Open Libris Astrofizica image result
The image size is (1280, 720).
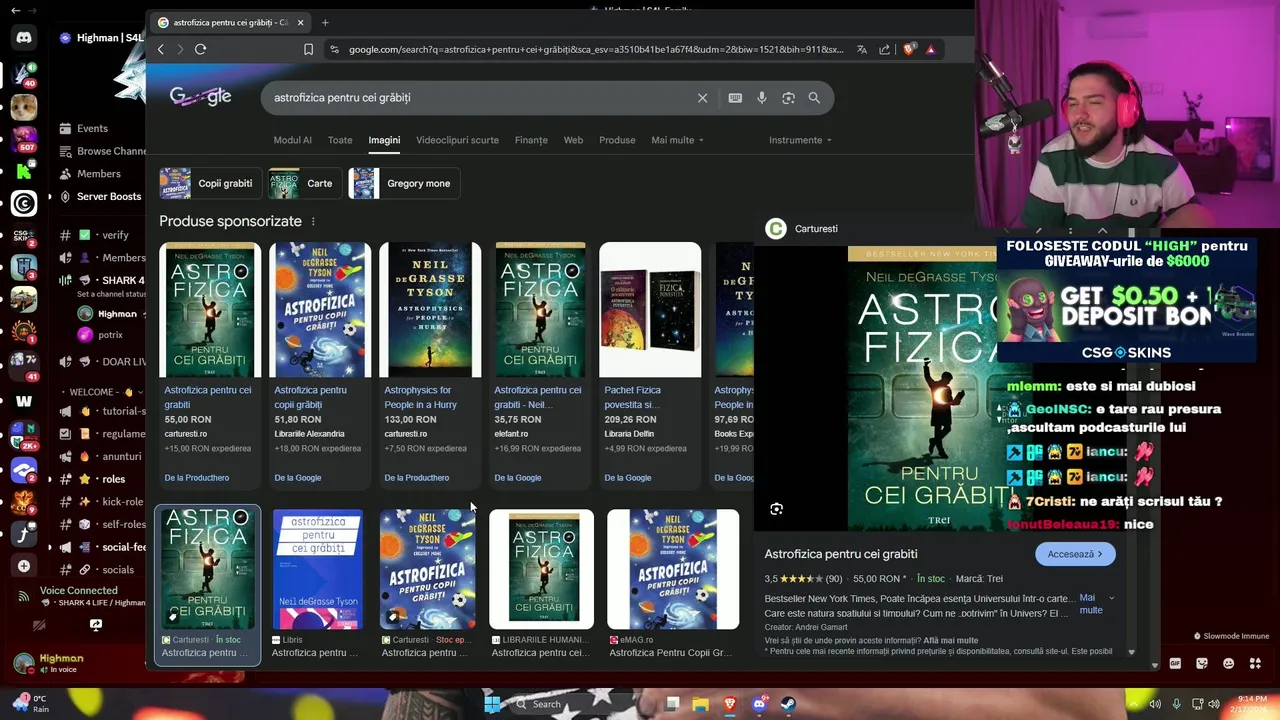[x=318, y=585]
